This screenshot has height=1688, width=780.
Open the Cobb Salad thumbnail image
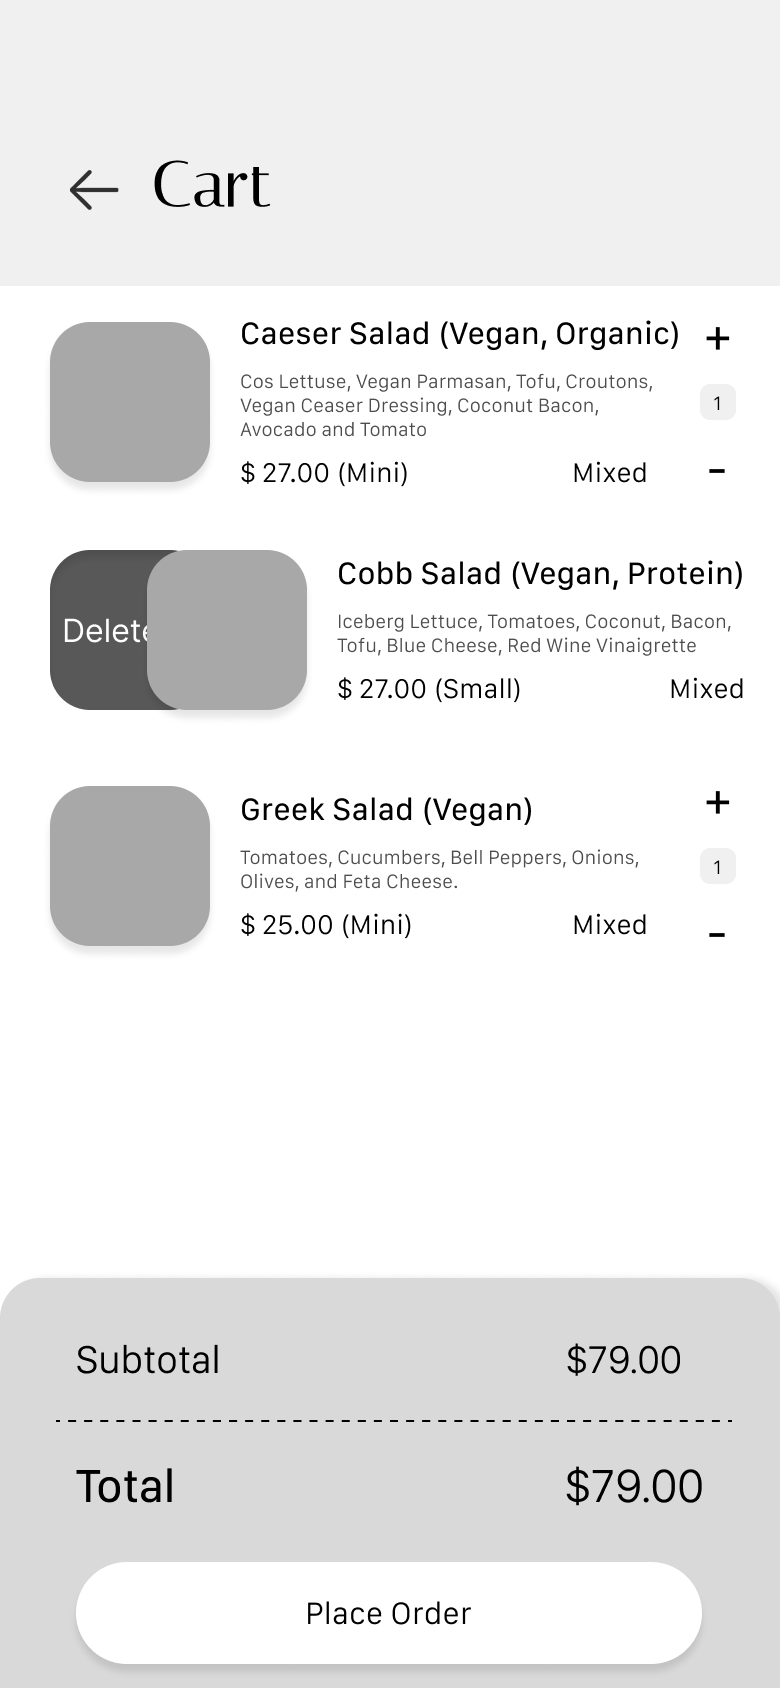pos(228,630)
